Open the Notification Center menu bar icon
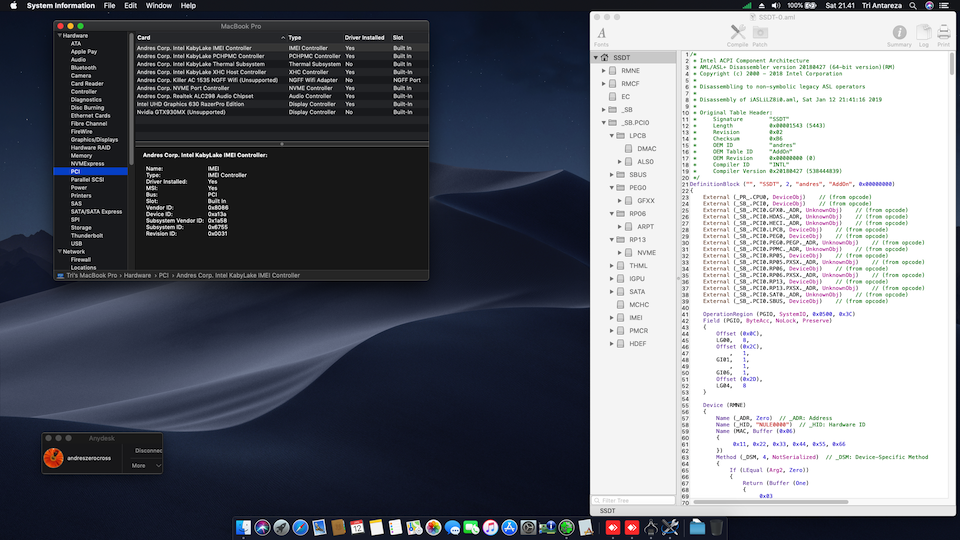 tap(943, 6)
